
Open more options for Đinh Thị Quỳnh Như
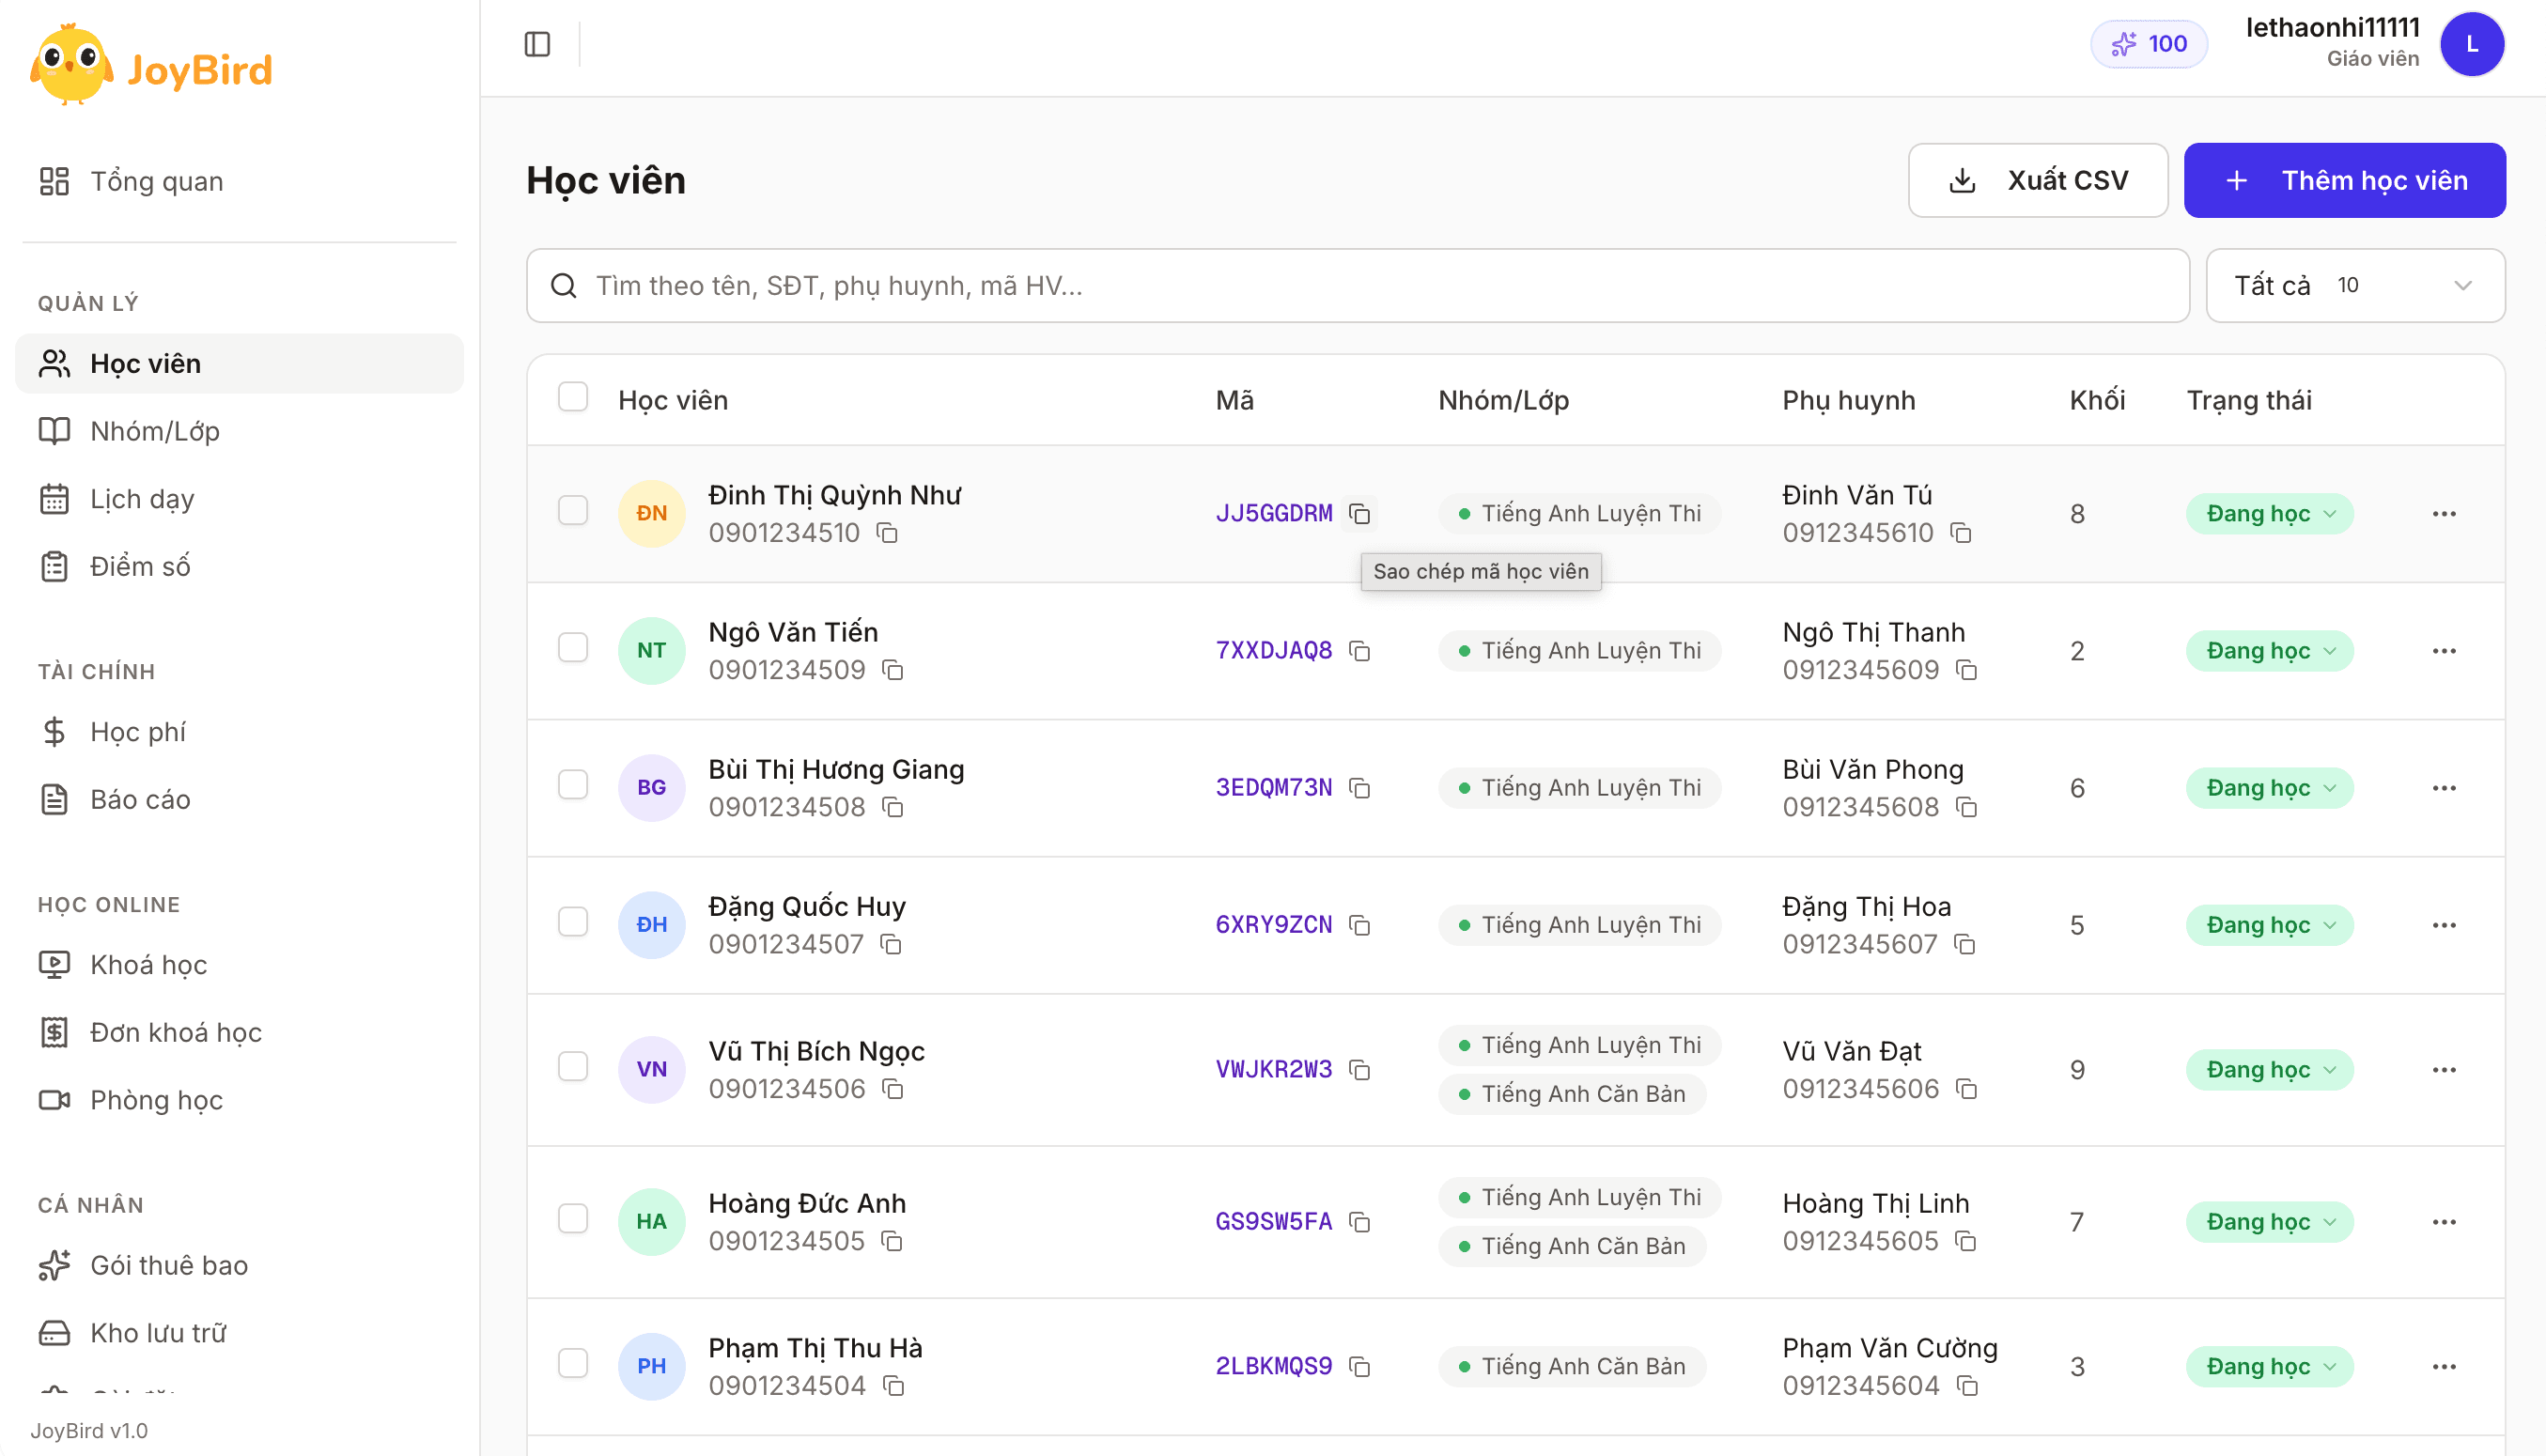click(2444, 514)
